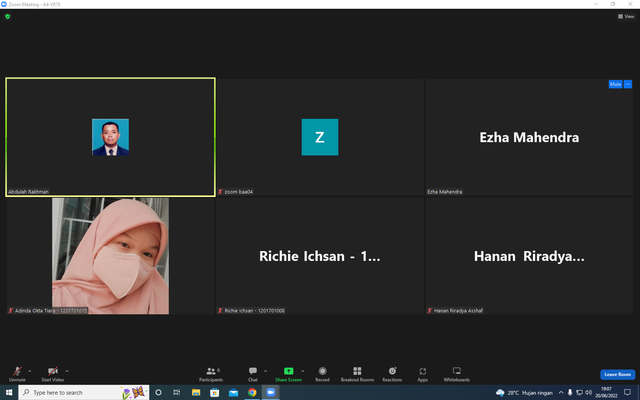640x400 pixels.
Task: Unmute the microphone in the Zoom toolbar
Action: 17,374
